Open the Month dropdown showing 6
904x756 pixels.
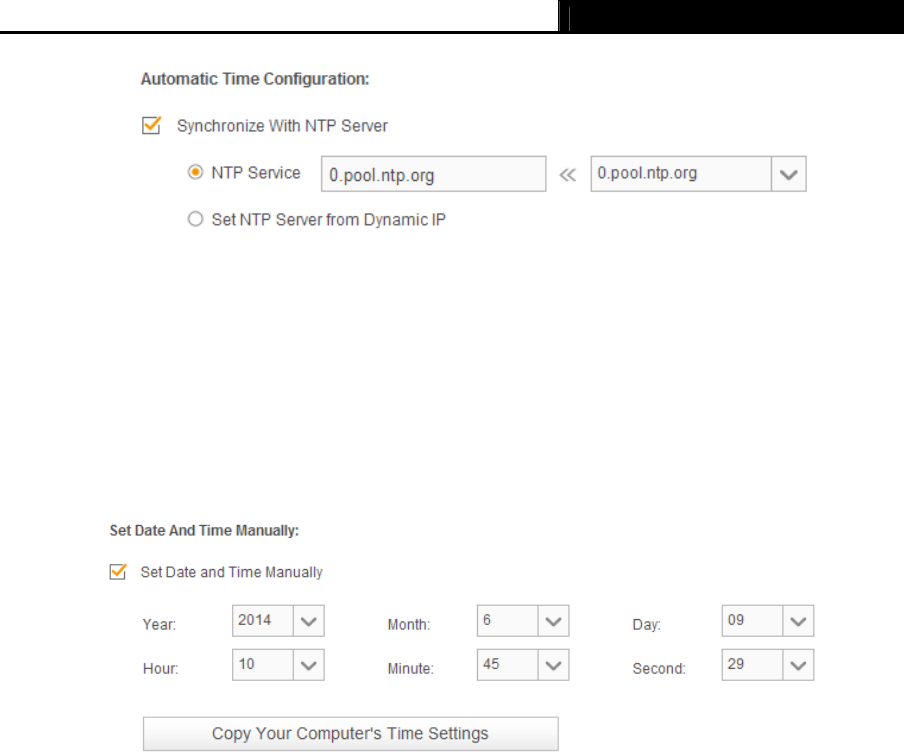click(x=523, y=620)
